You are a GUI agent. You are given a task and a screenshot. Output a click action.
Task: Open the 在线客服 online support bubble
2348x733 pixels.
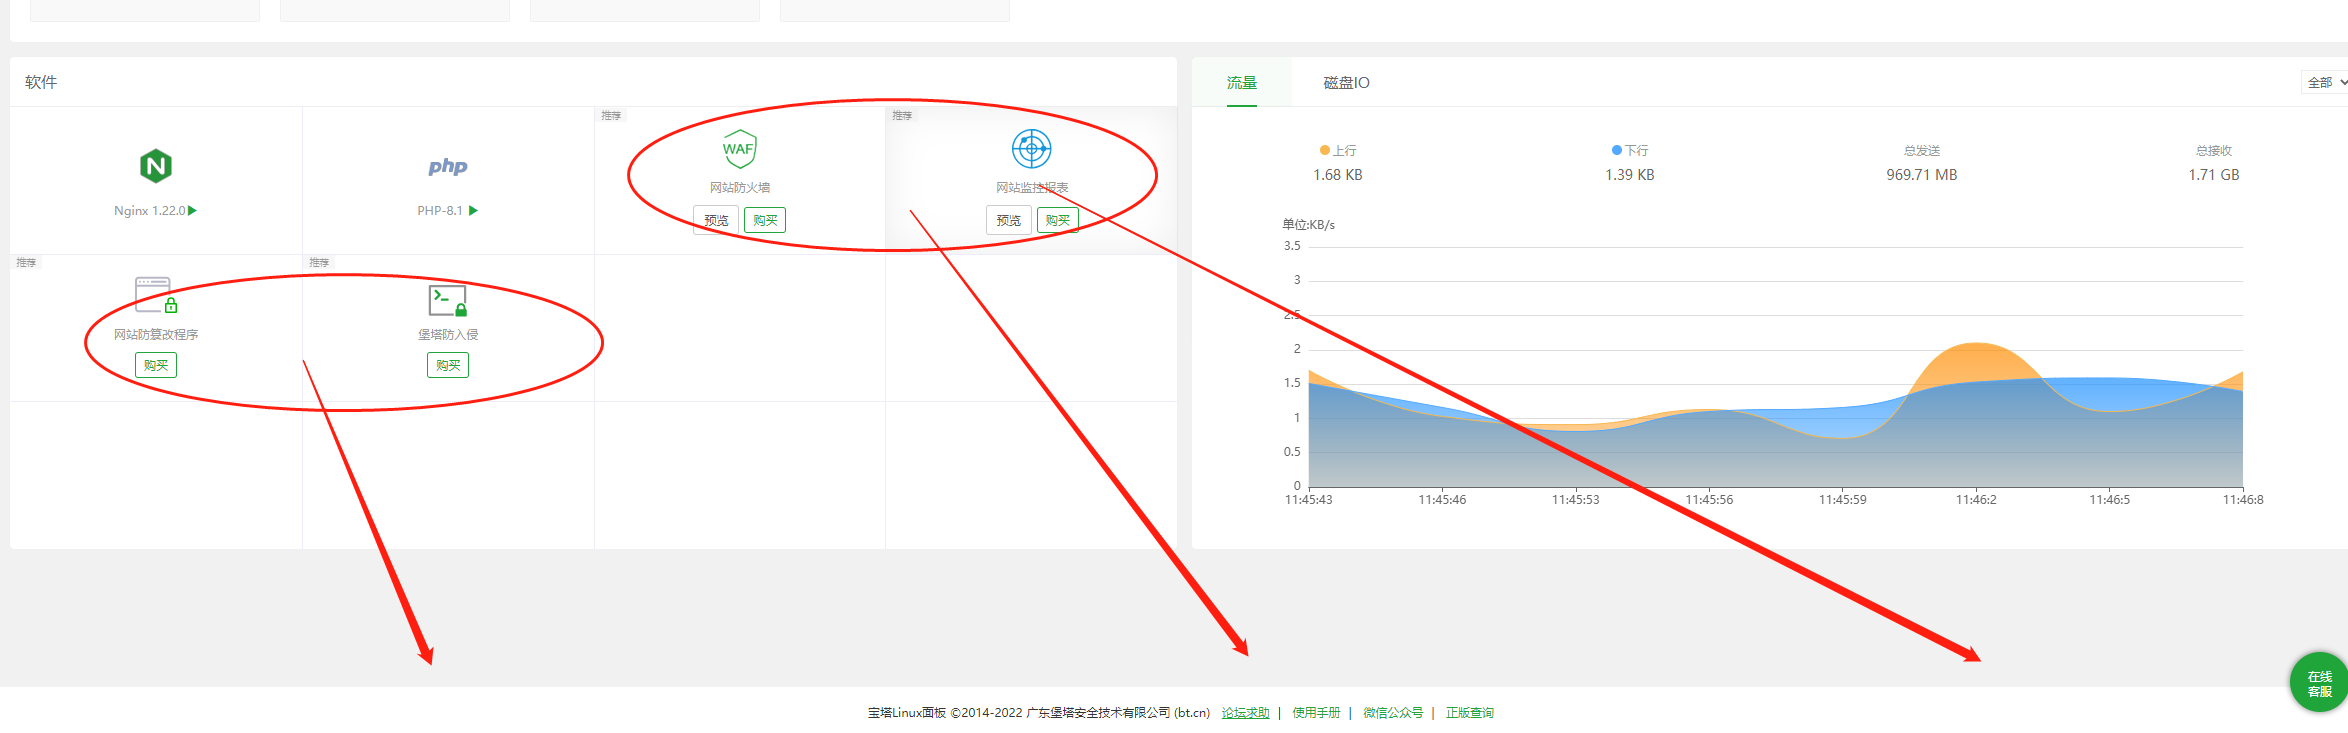[x=2319, y=683]
